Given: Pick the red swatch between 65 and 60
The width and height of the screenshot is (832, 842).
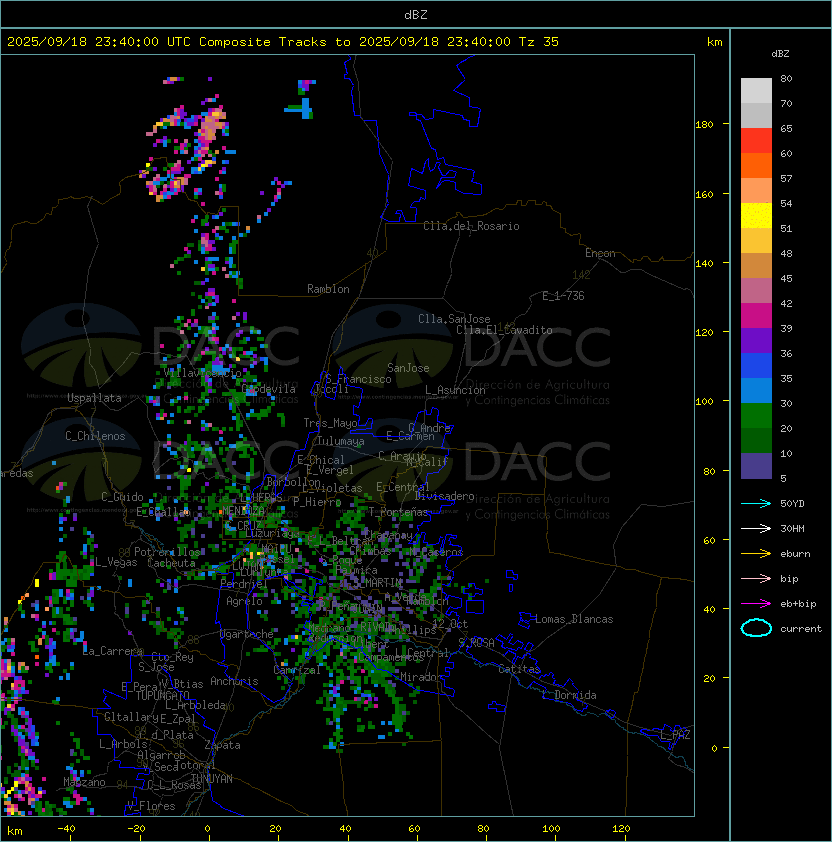Looking at the screenshot, I should (x=756, y=141).
